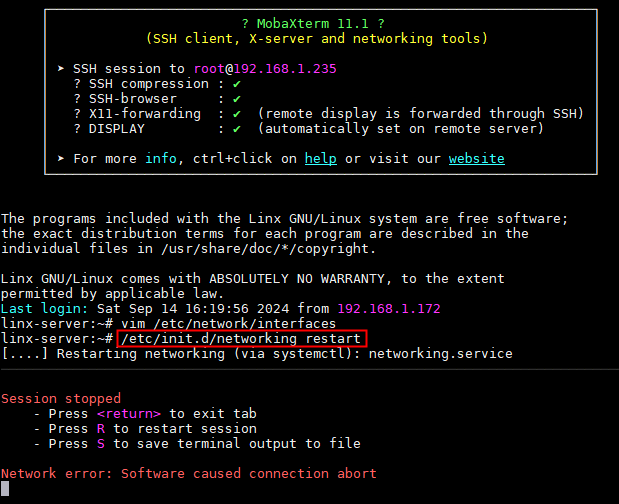Click the X11-forwarding checkmark
The image size is (619, 504).
[236, 114]
